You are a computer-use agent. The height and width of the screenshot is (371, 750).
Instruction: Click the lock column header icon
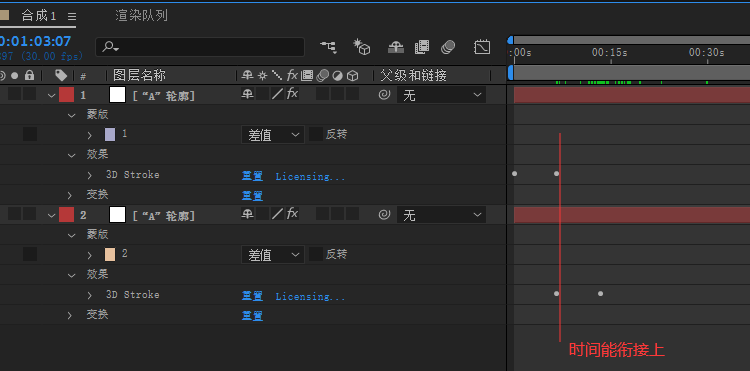[30, 75]
